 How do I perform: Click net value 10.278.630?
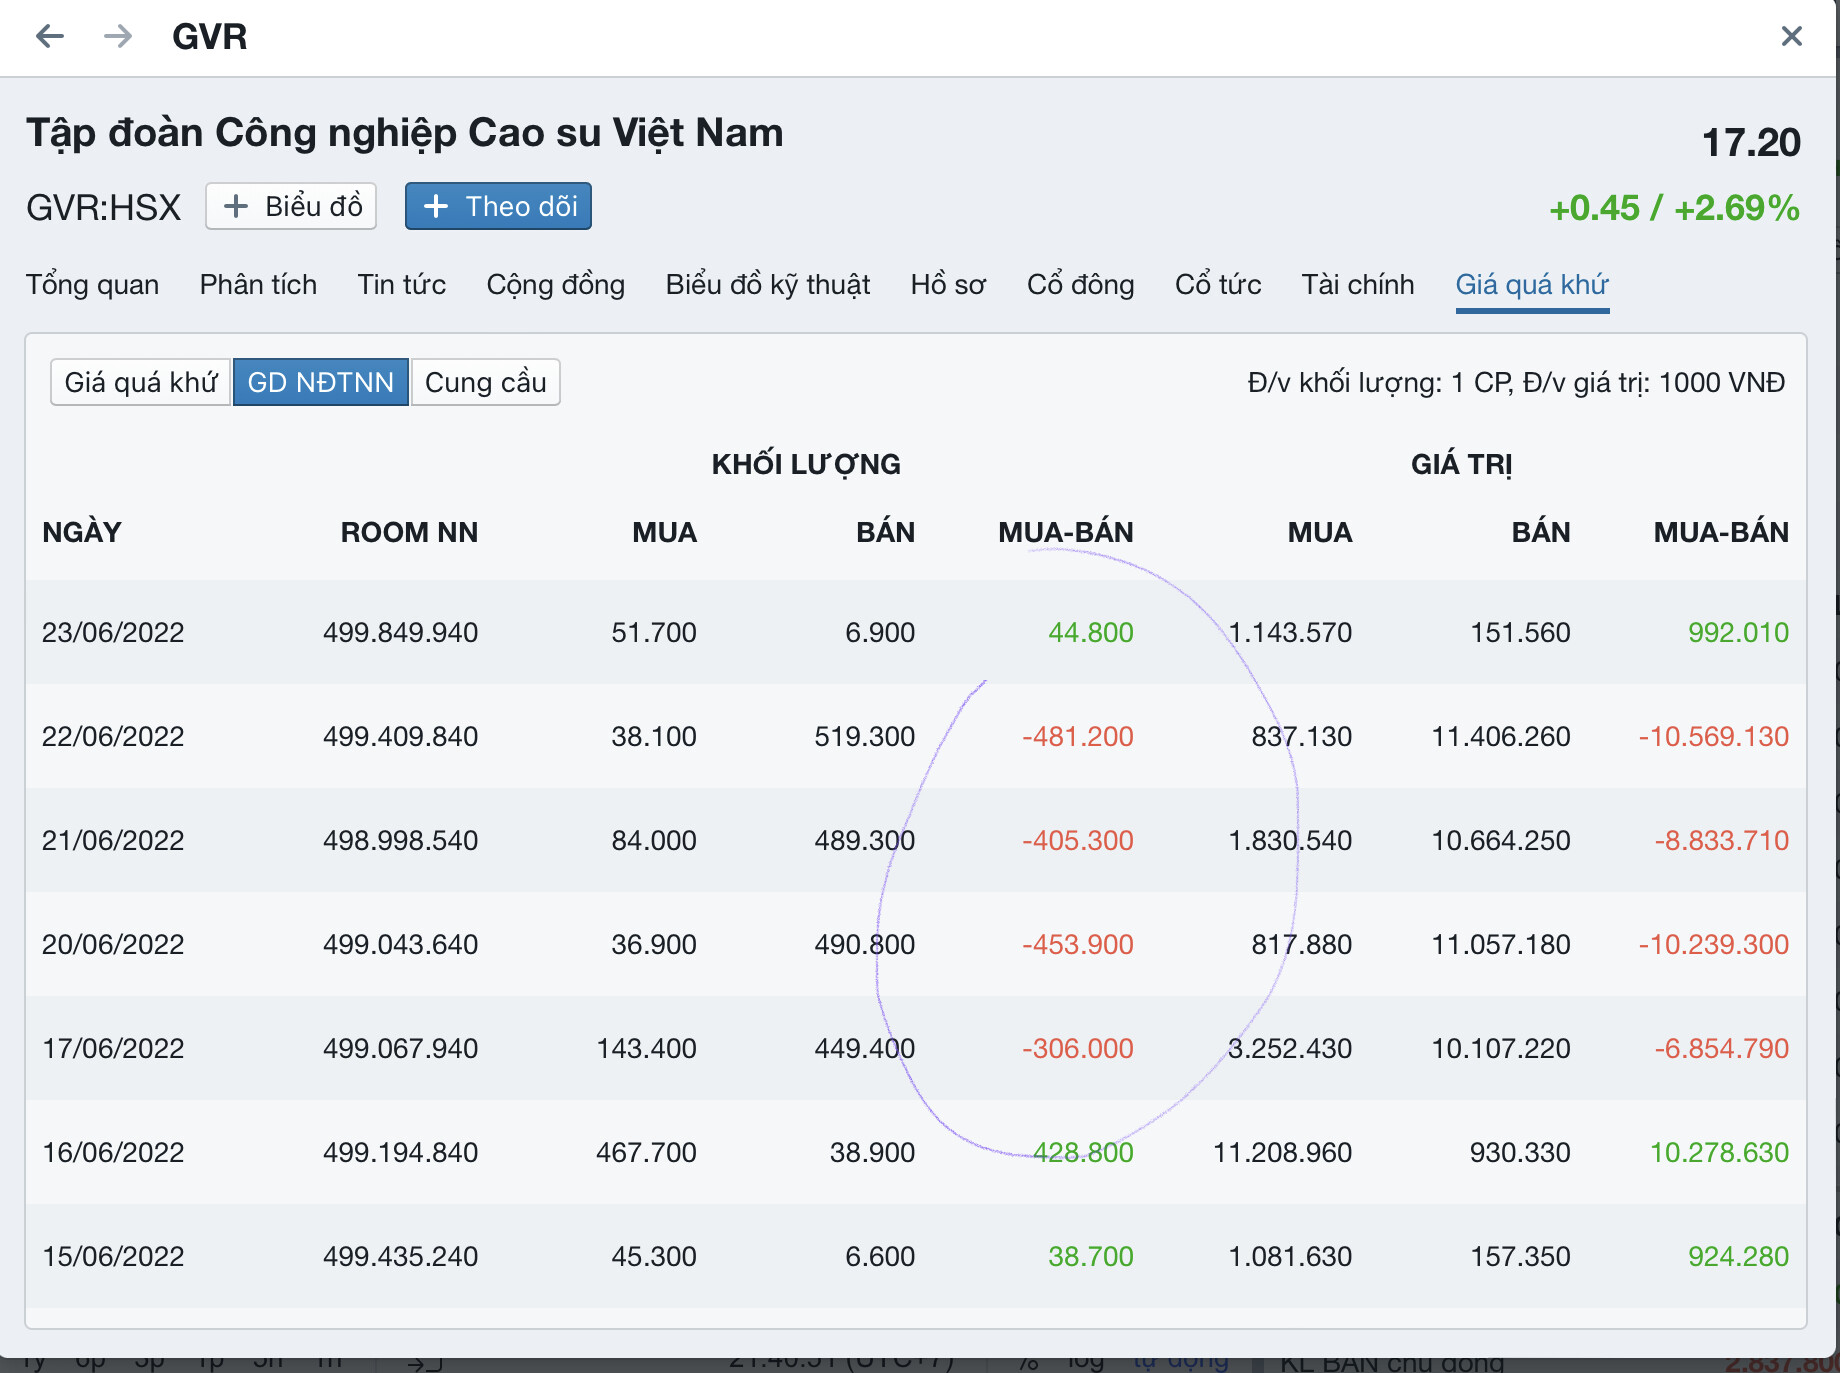pos(1719,1152)
